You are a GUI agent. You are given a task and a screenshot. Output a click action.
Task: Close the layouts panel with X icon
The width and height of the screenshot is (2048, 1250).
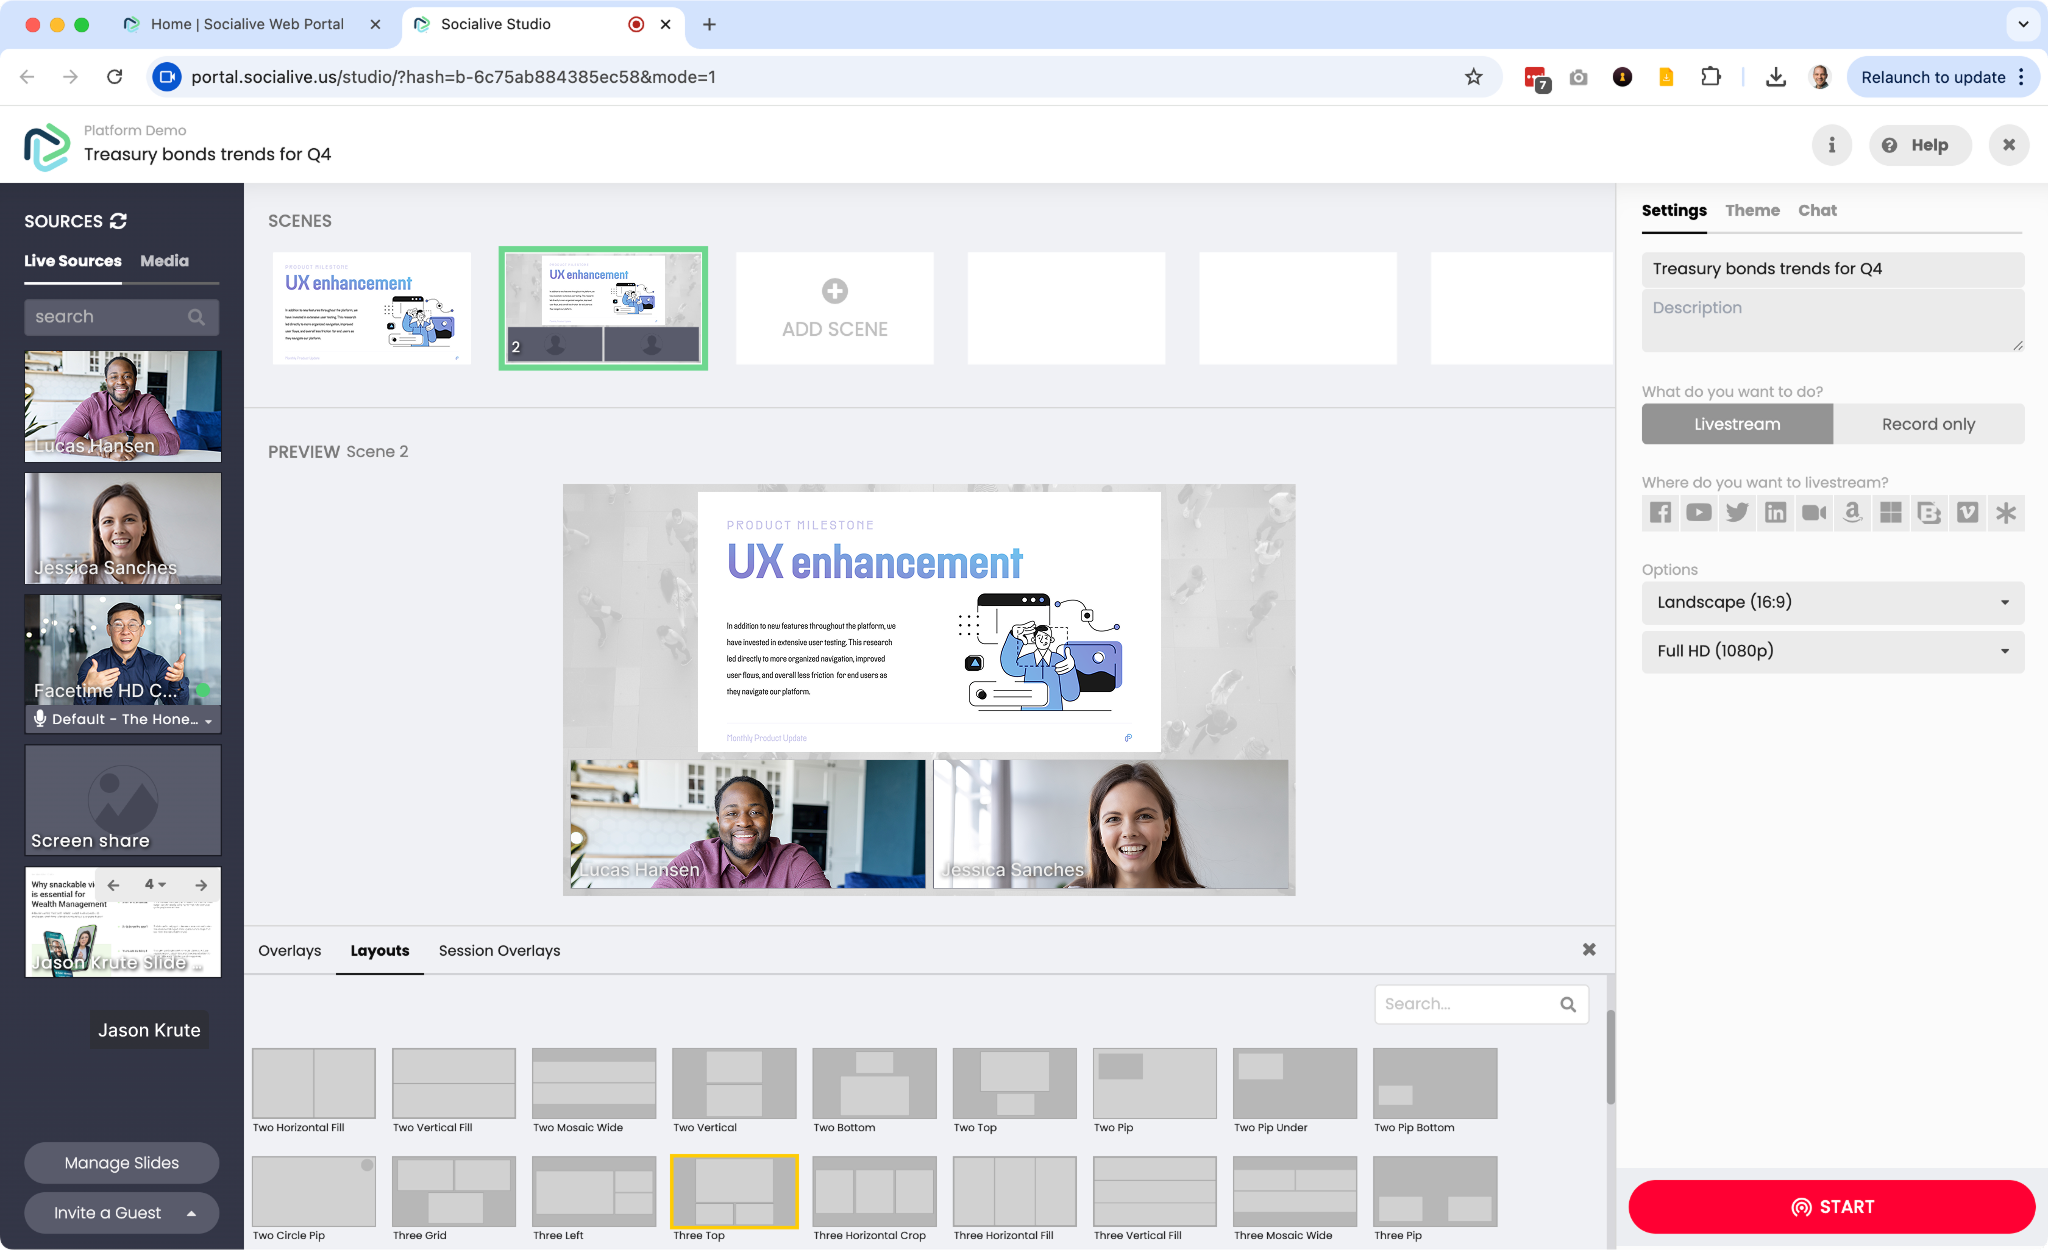pyautogui.click(x=1589, y=949)
